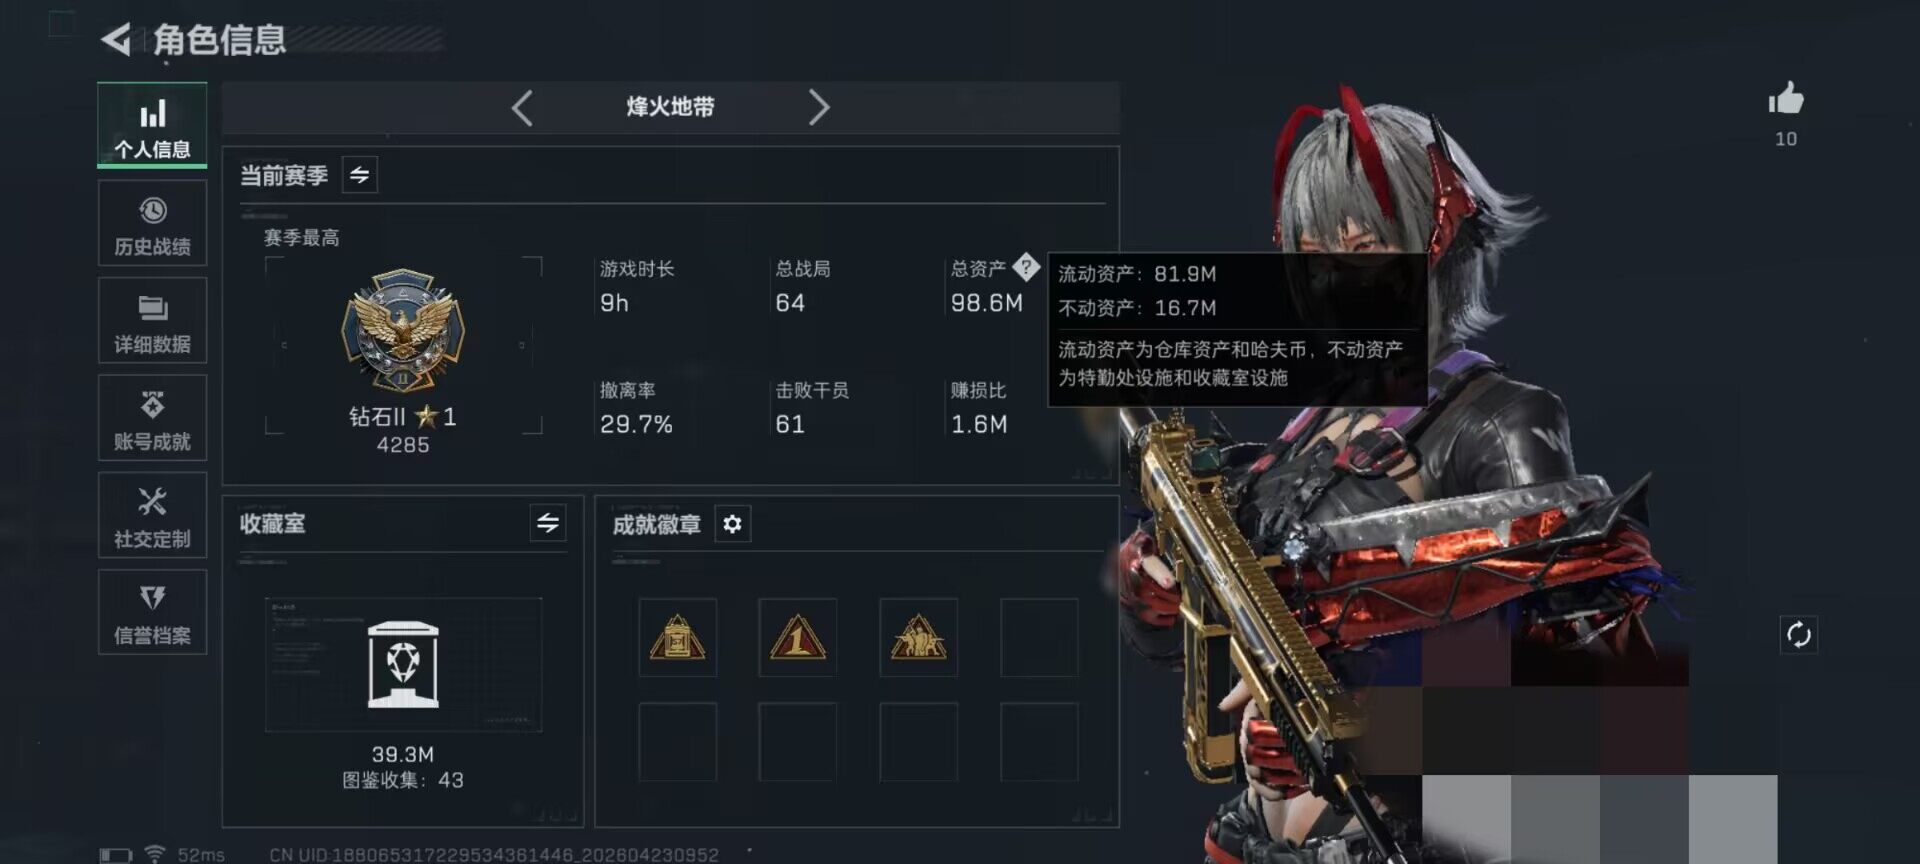Viewport: 1920px width, 864px height.
Task: Switch to previous mode with left chevron
Action: [522, 107]
